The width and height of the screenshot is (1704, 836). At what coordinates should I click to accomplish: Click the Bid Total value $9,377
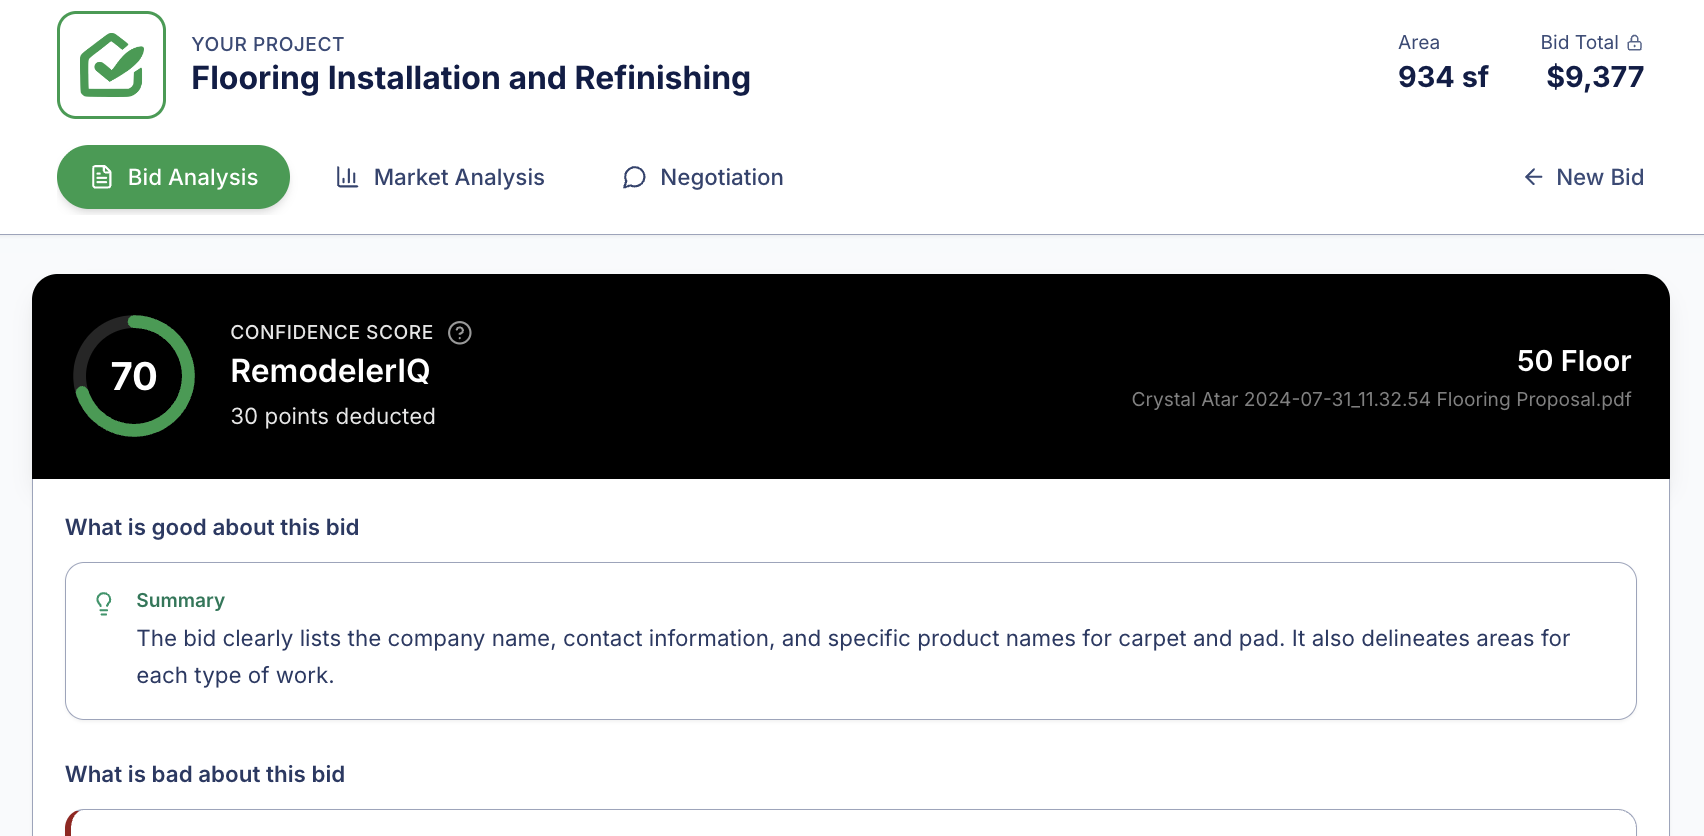click(1595, 77)
